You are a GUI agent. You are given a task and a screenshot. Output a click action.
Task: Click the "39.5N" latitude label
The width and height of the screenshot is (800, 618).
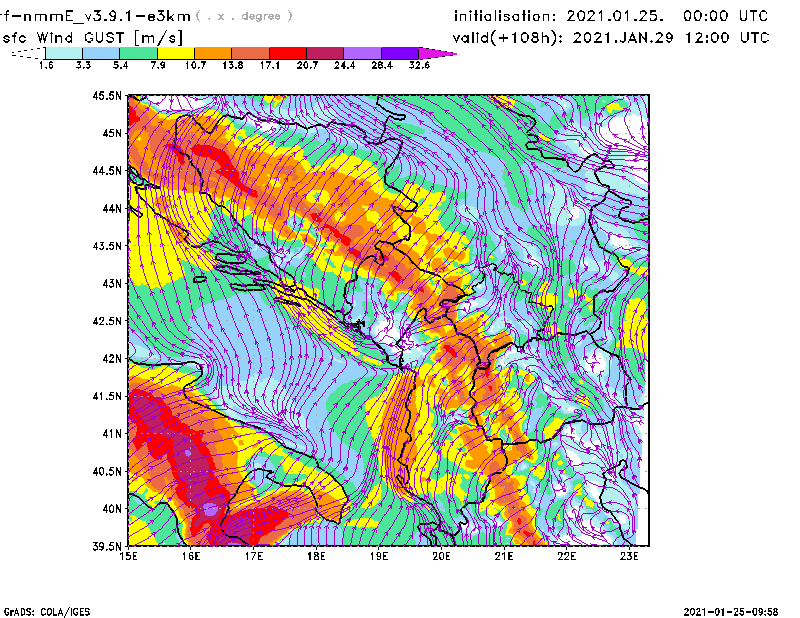(107, 546)
